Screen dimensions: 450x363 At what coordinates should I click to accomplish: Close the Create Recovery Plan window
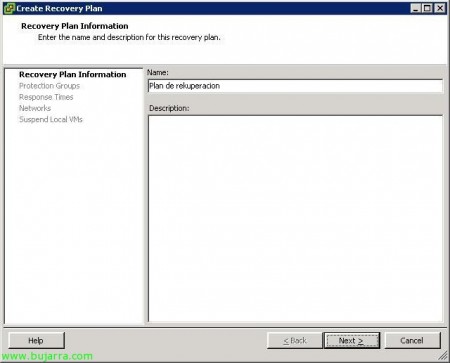pyautogui.click(x=440, y=8)
